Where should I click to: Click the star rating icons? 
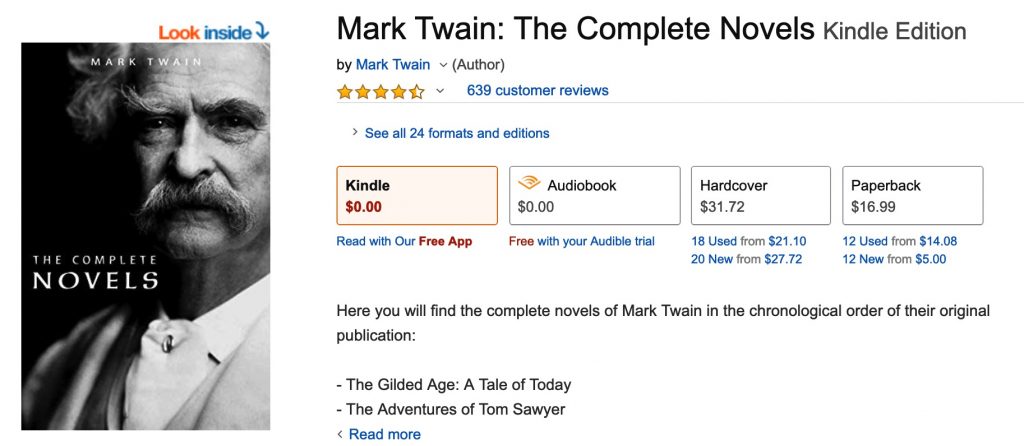381,91
